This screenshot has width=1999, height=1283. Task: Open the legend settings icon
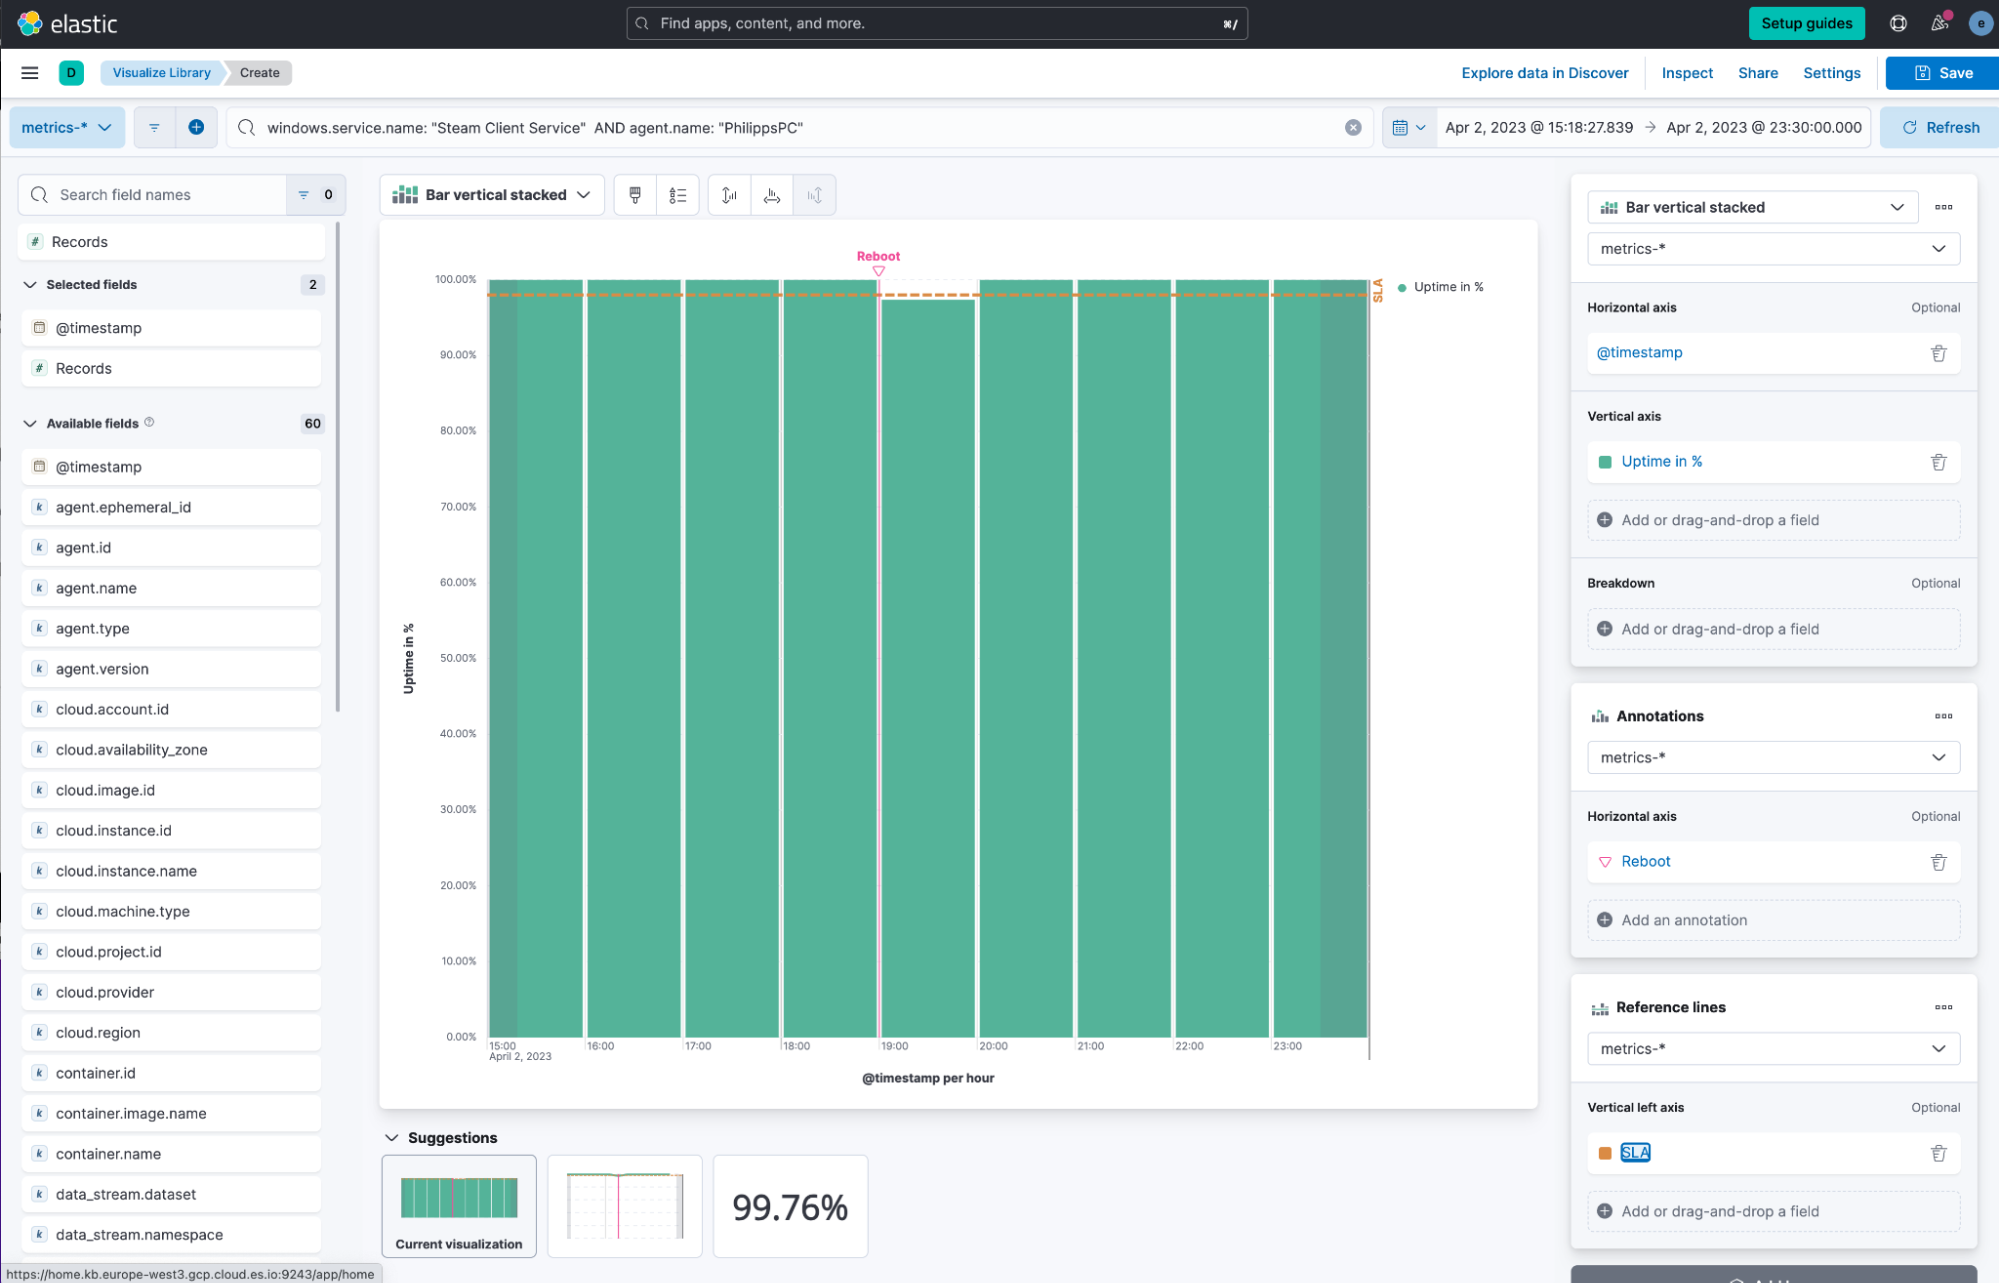coord(678,195)
